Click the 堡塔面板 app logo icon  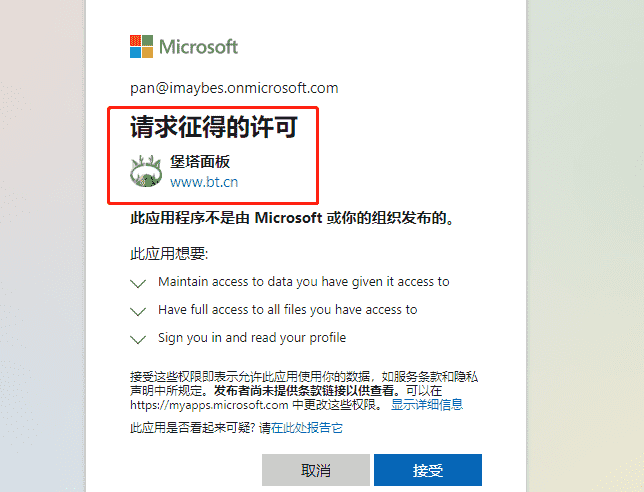tap(146, 171)
